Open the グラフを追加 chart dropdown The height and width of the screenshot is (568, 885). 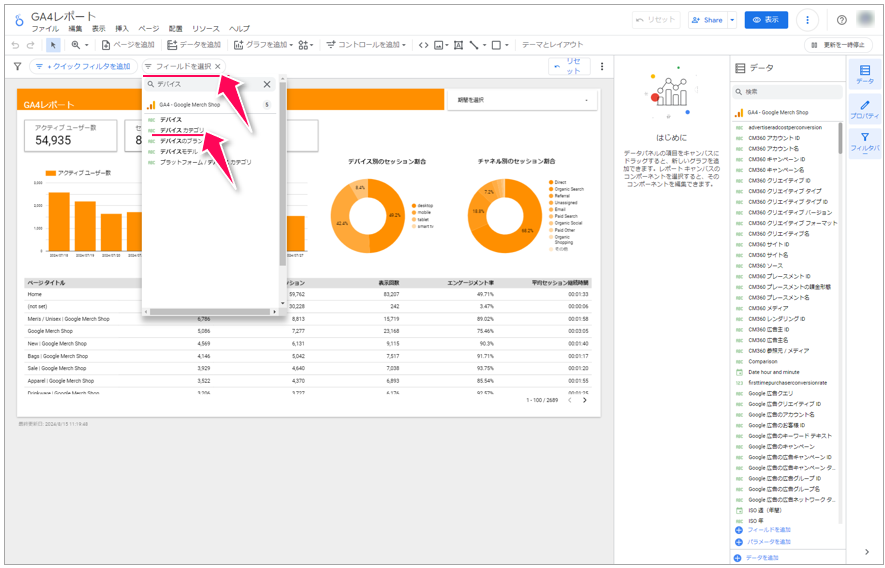pos(264,45)
